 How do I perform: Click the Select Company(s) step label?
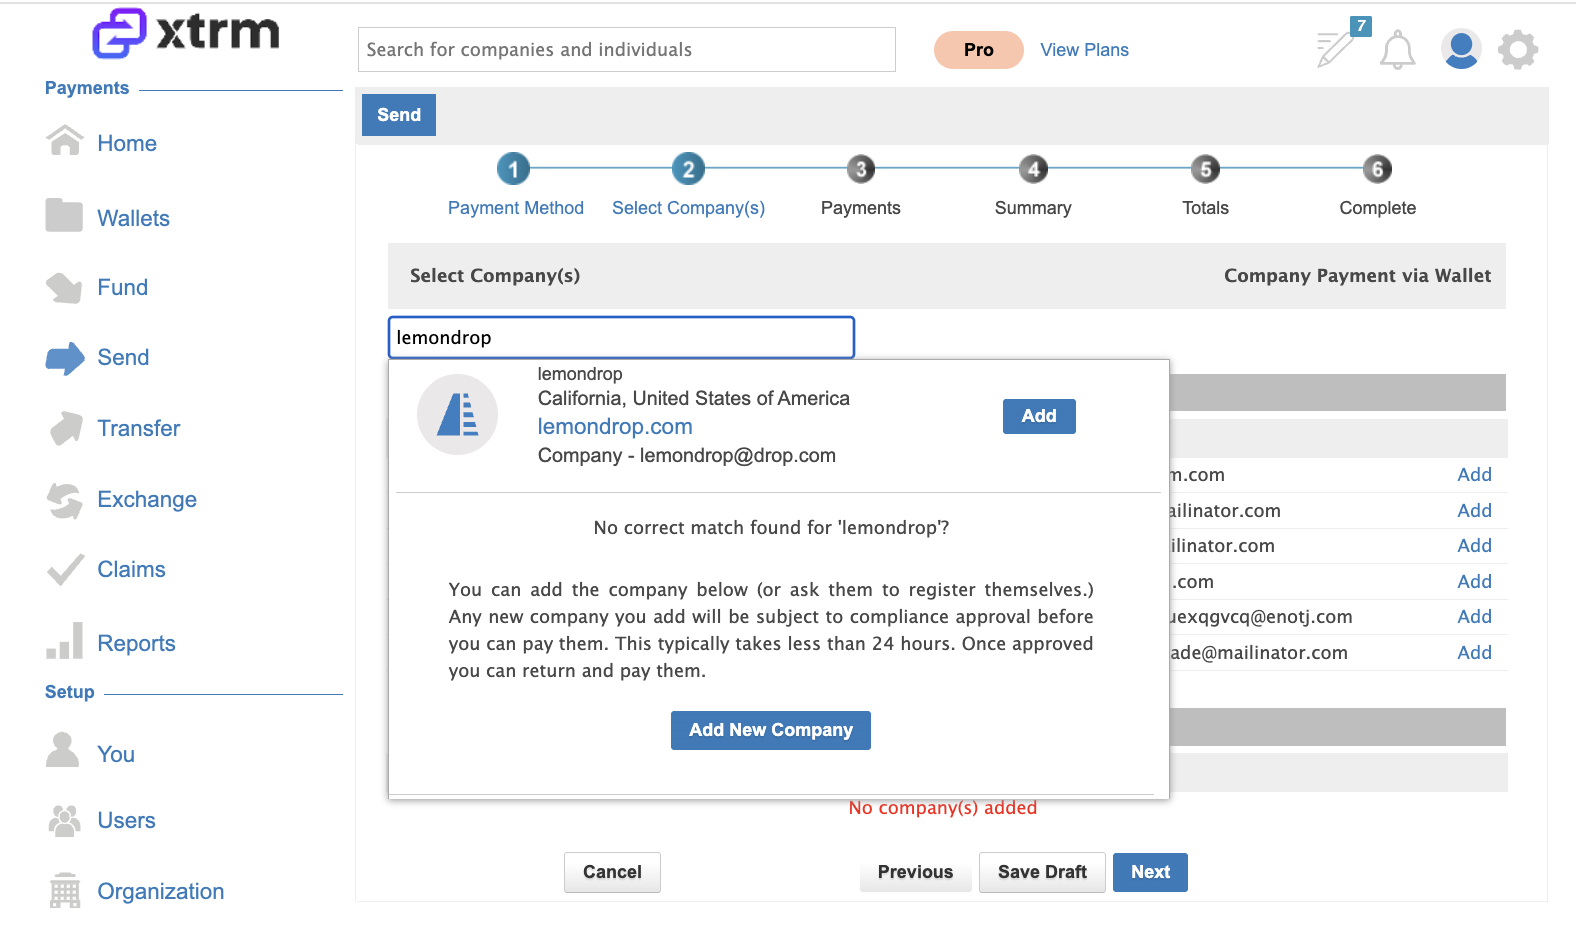(688, 208)
